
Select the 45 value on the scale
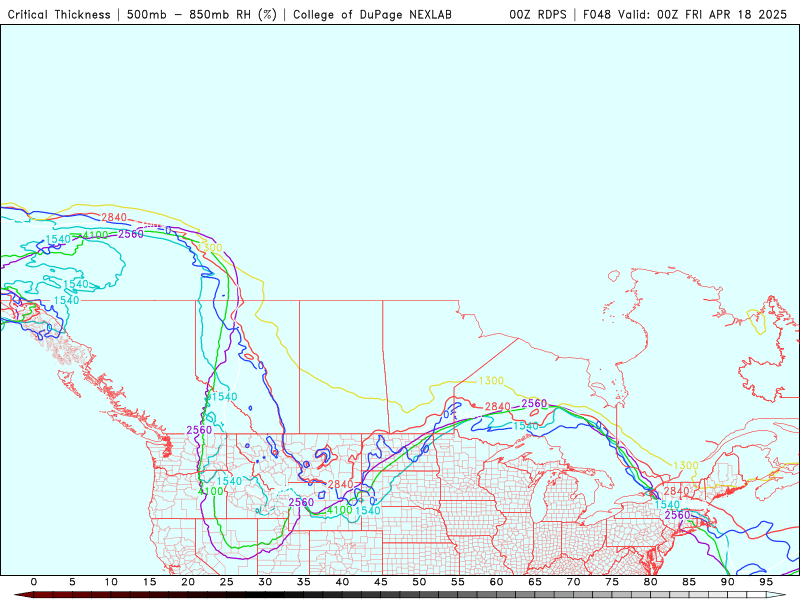click(x=381, y=582)
